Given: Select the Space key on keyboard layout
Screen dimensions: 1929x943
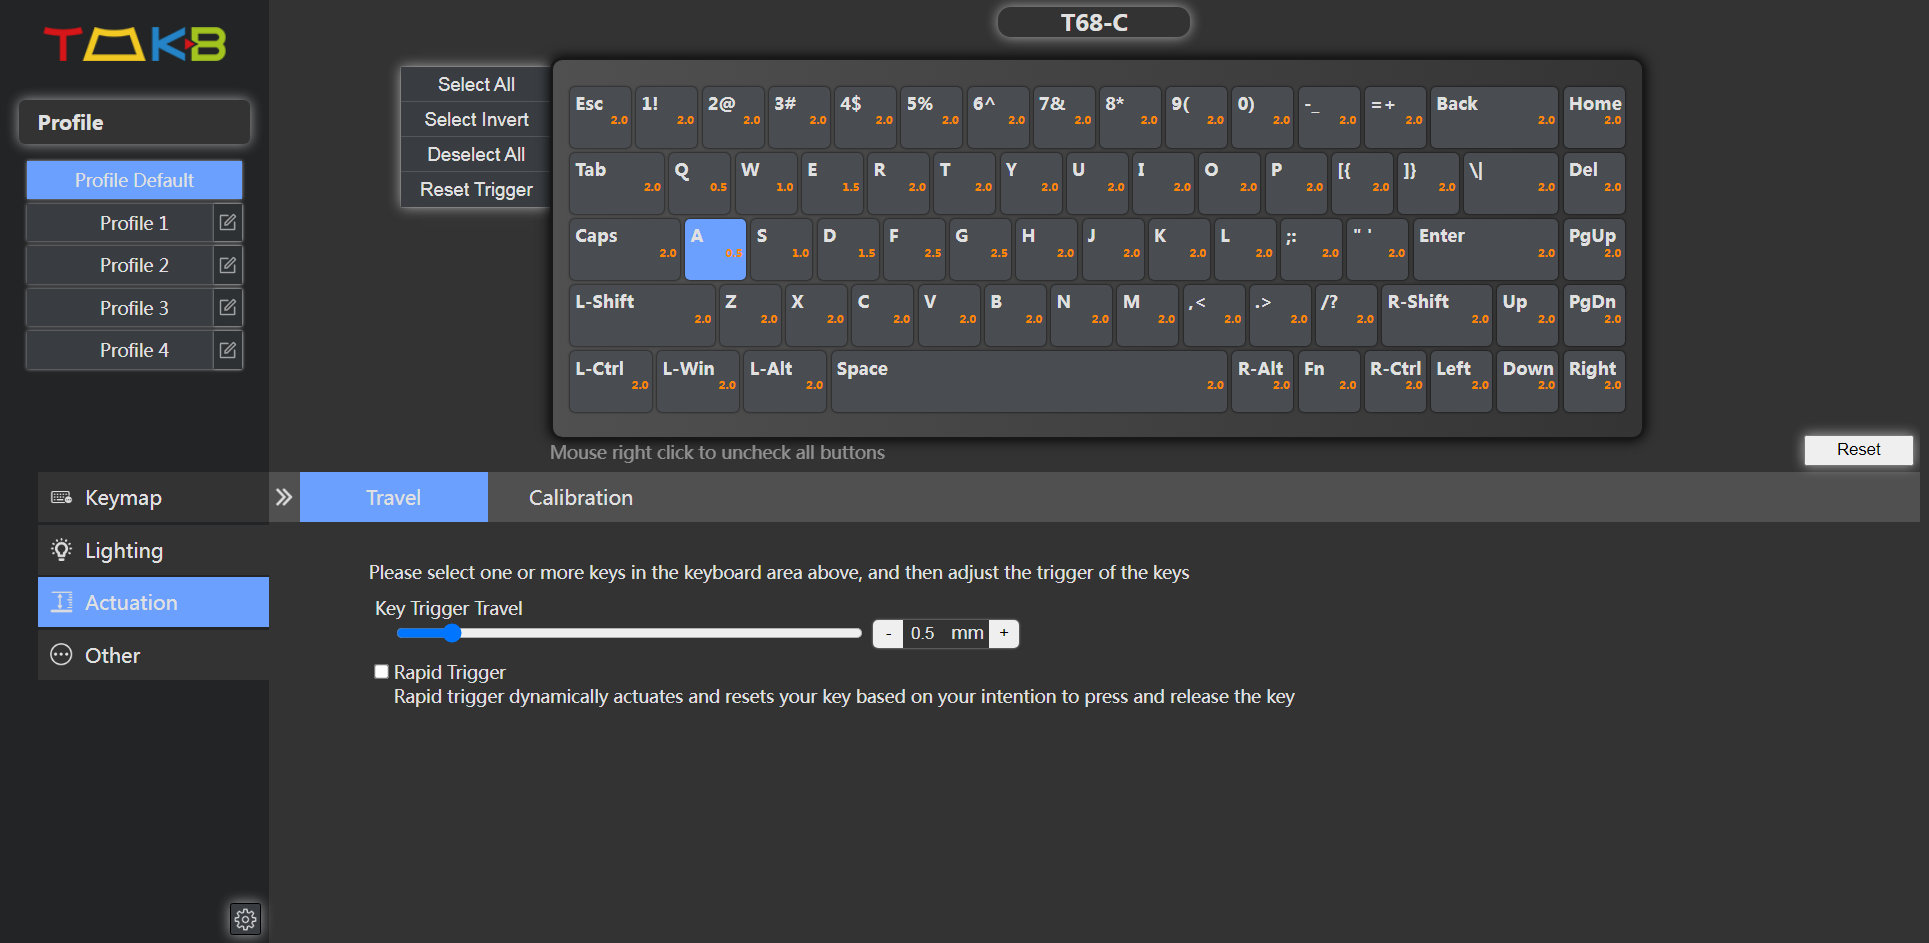Looking at the screenshot, I should [x=1028, y=381].
